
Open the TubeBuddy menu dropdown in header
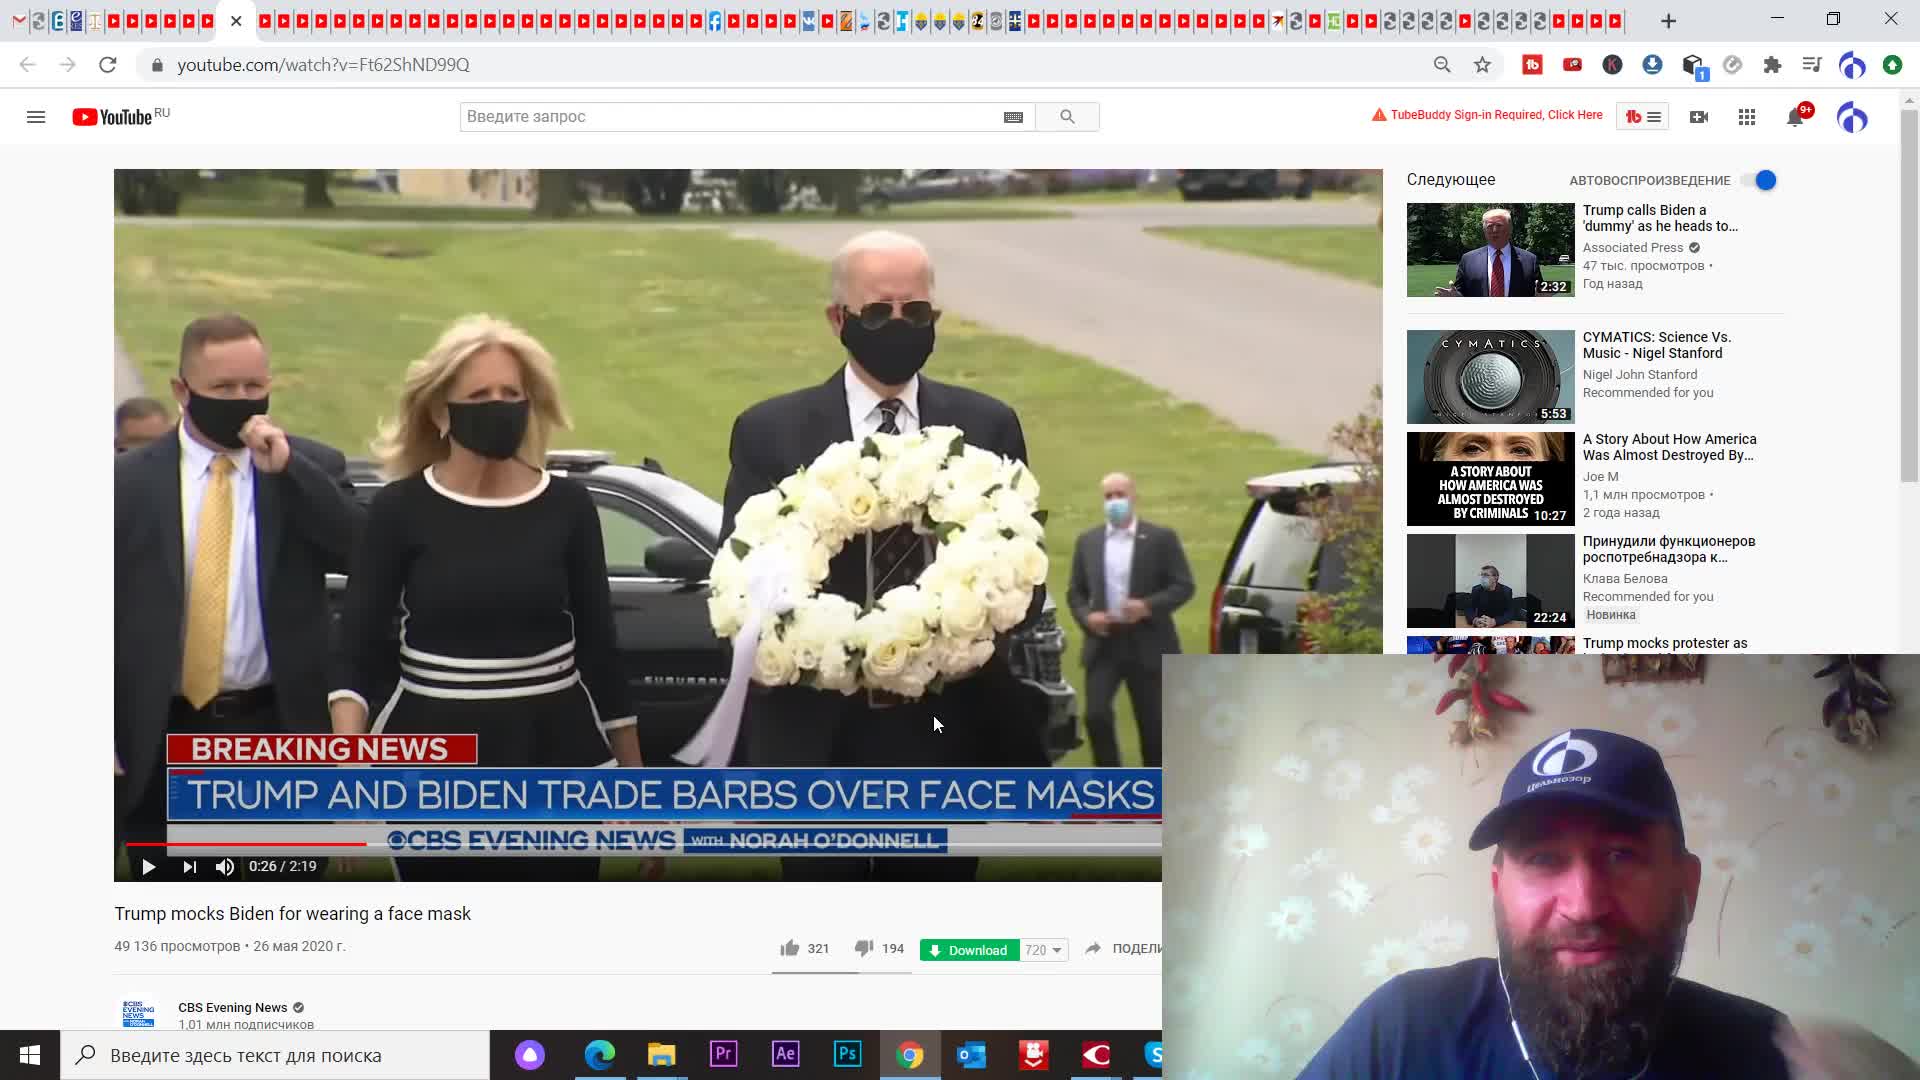click(x=1643, y=117)
